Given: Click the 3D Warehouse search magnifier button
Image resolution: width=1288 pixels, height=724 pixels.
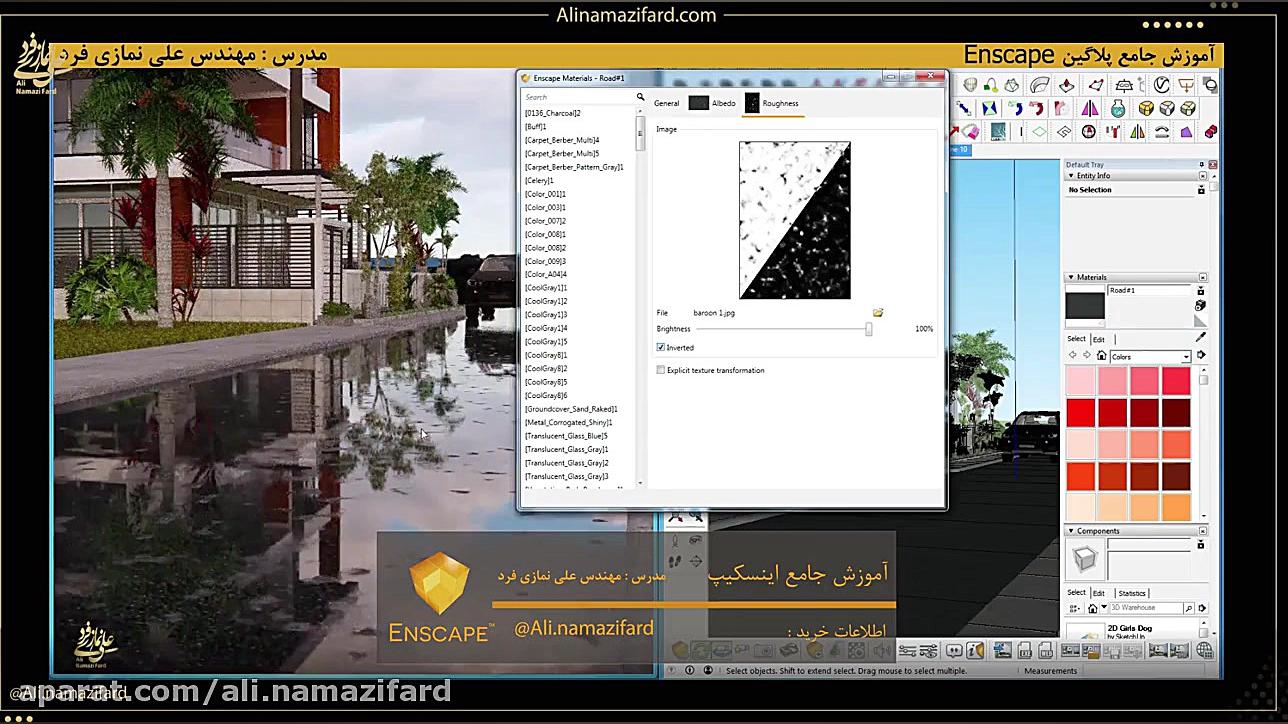Looking at the screenshot, I should point(1189,607).
